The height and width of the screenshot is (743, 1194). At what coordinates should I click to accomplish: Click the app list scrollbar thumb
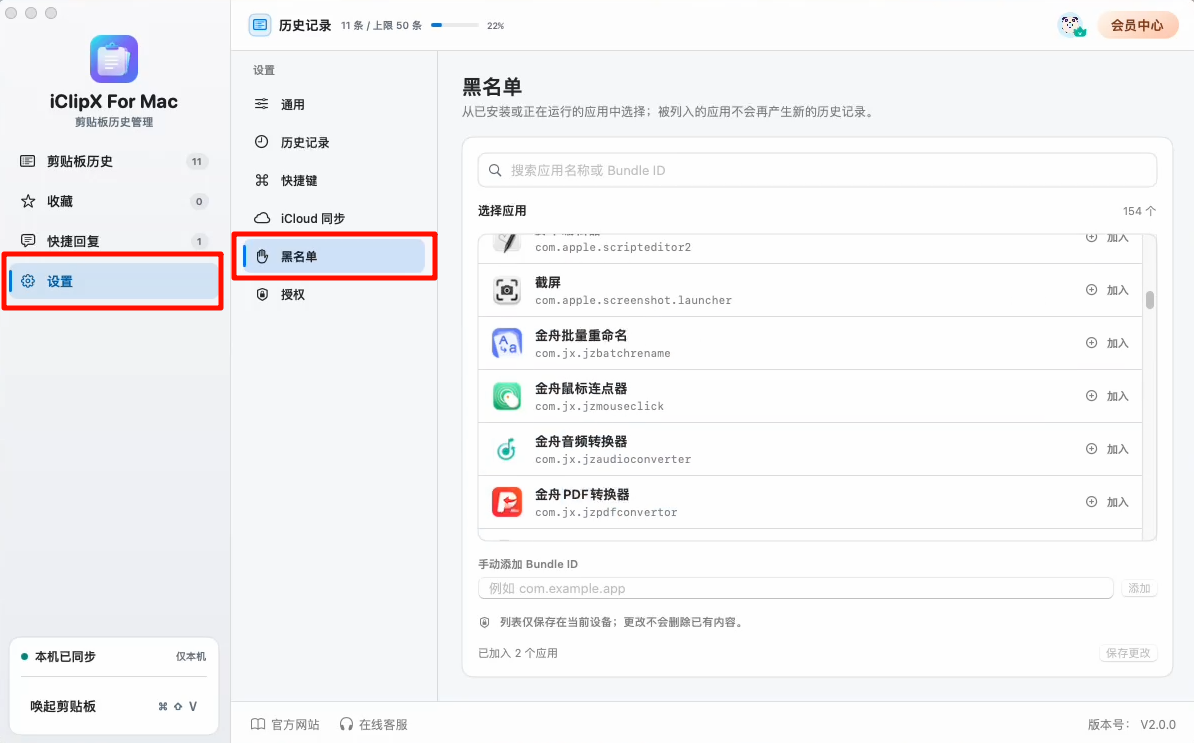point(1150,300)
